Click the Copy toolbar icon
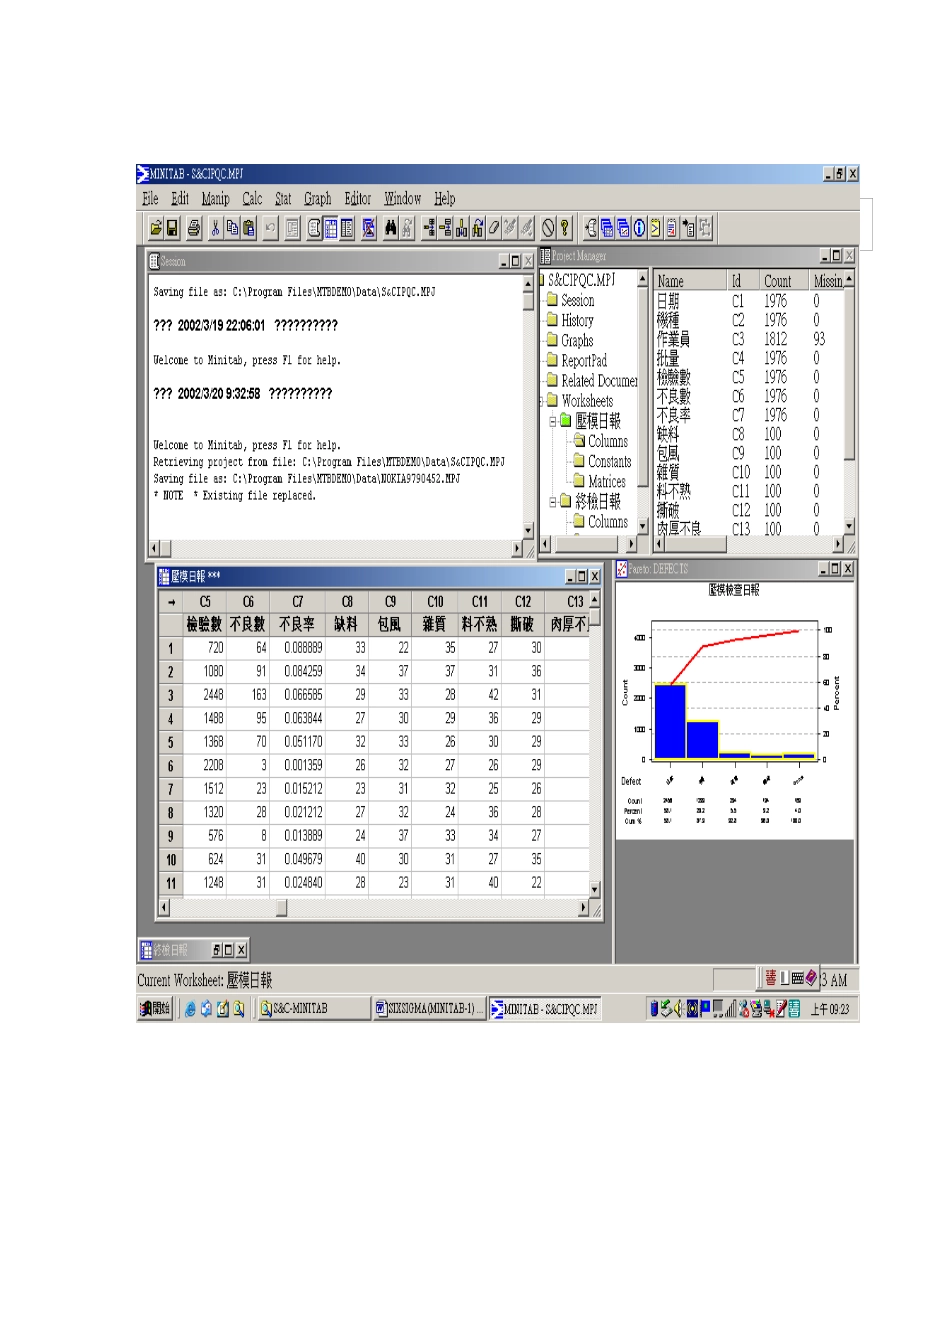950x1344 pixels. 232,229
